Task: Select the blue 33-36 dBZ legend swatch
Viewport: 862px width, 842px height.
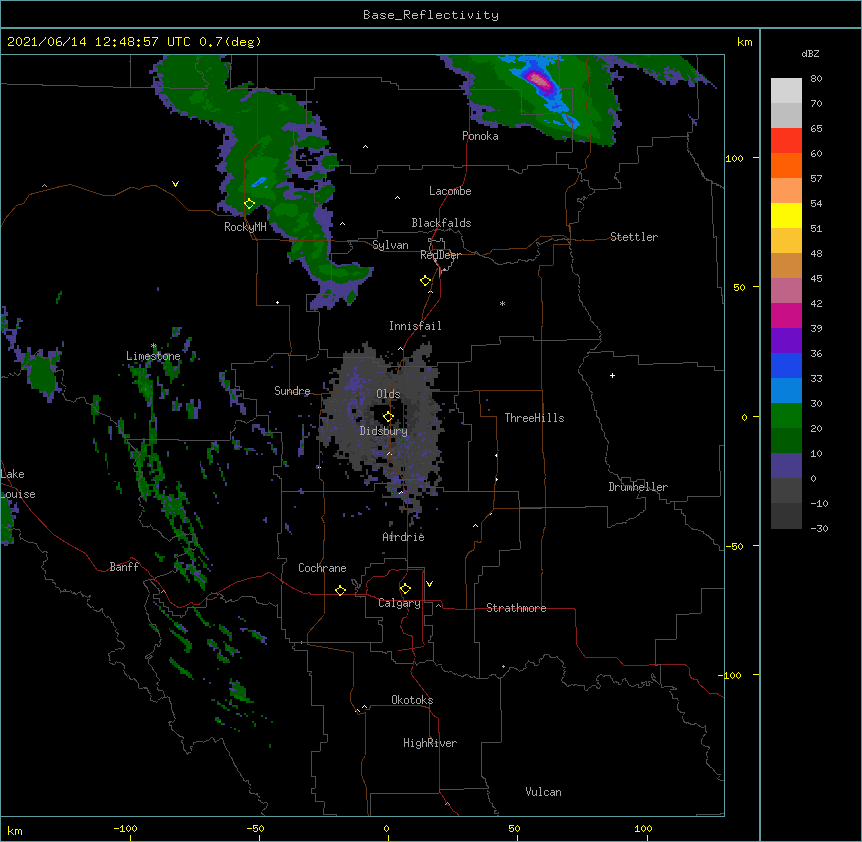Action: coord(786,365)
